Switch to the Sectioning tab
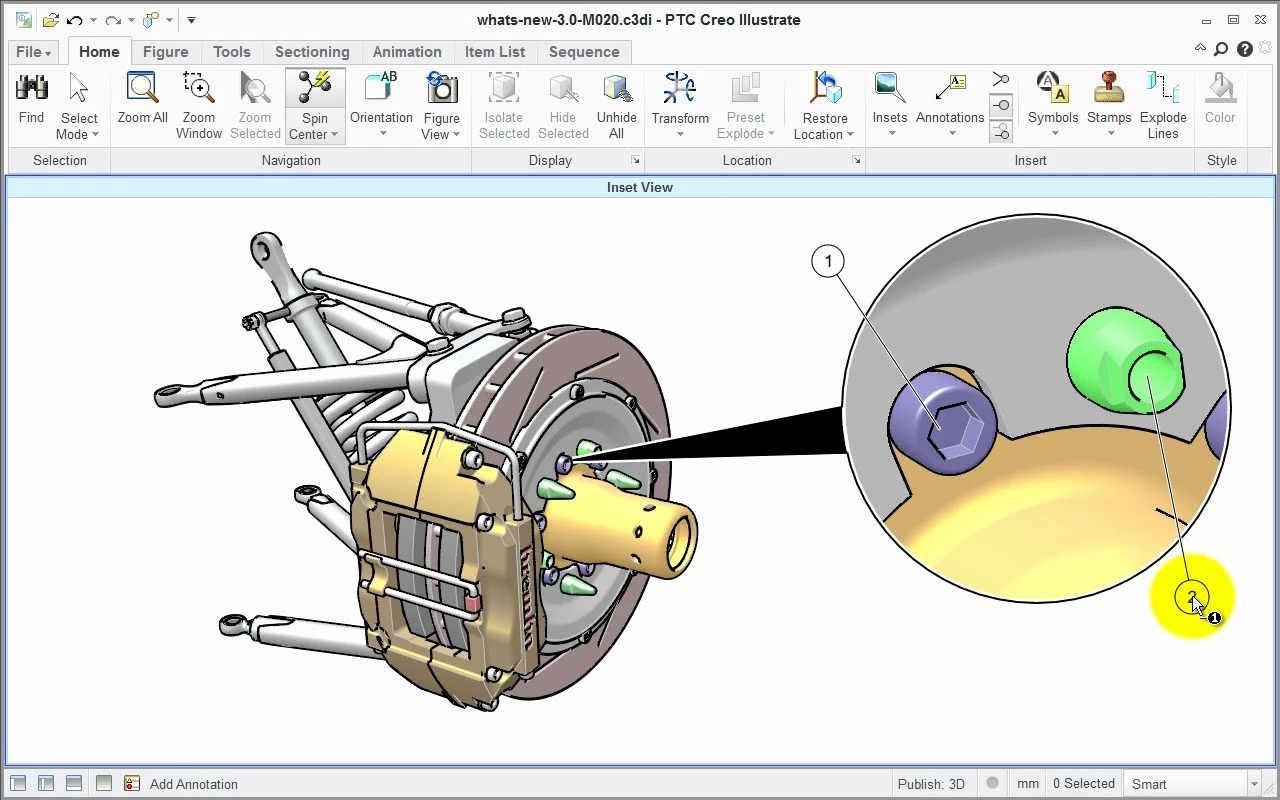Viewport: 1280px width, 800px height. click(x=312, y=52)
